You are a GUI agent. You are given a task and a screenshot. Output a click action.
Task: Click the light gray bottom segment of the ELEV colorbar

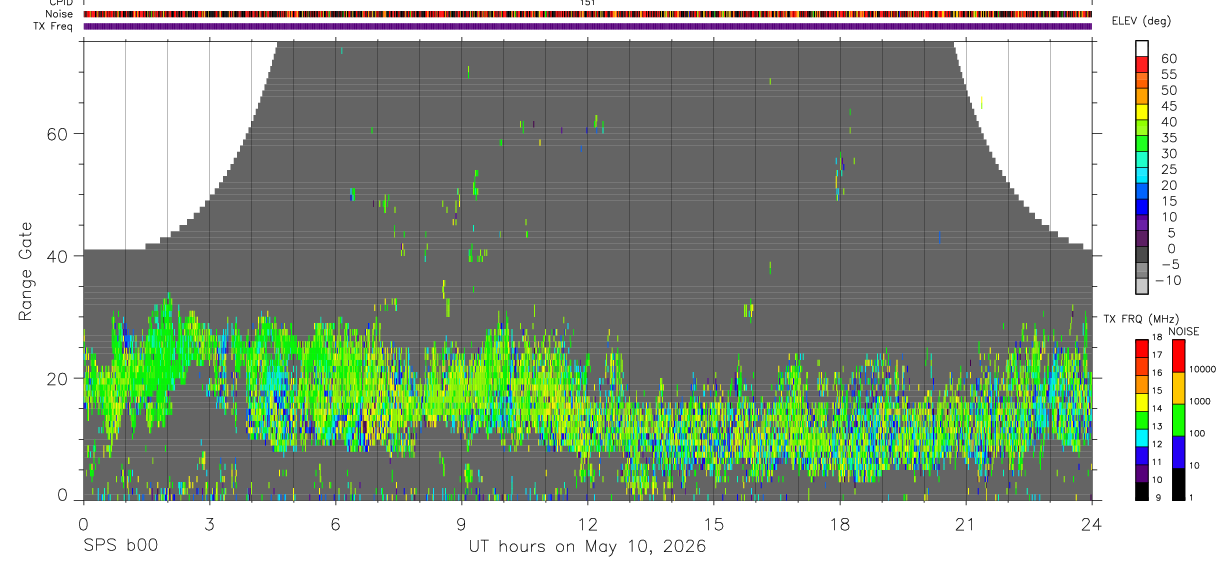(1142, 287)
